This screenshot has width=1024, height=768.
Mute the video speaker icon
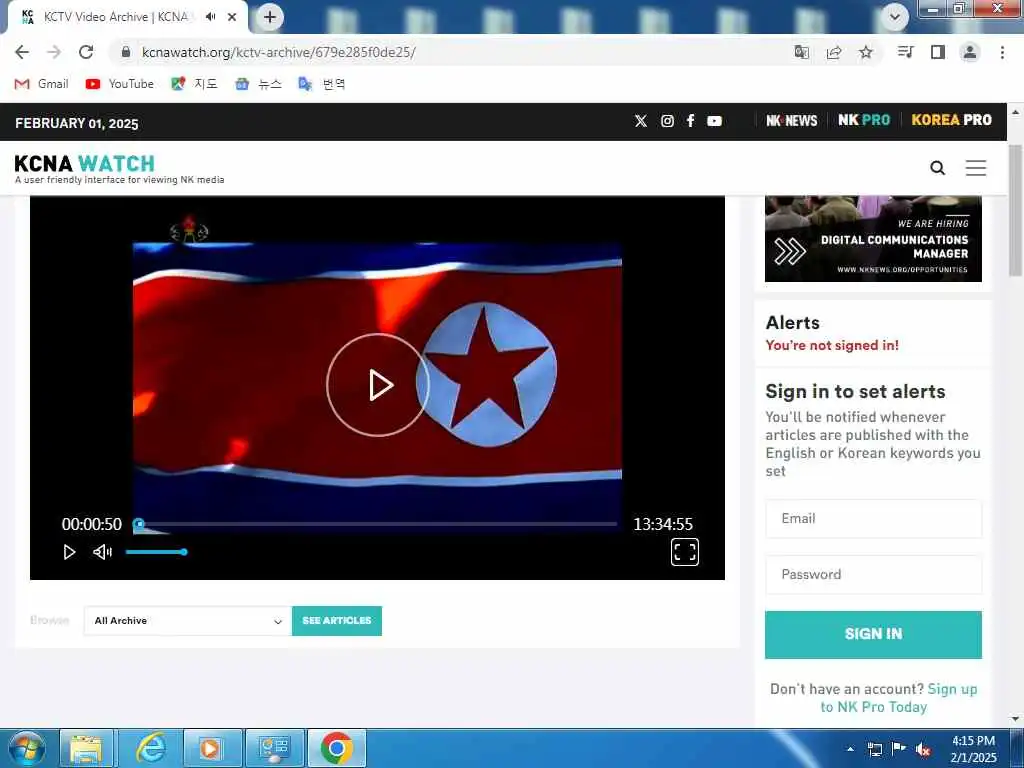pyautogui.click(x=103, y=552)
